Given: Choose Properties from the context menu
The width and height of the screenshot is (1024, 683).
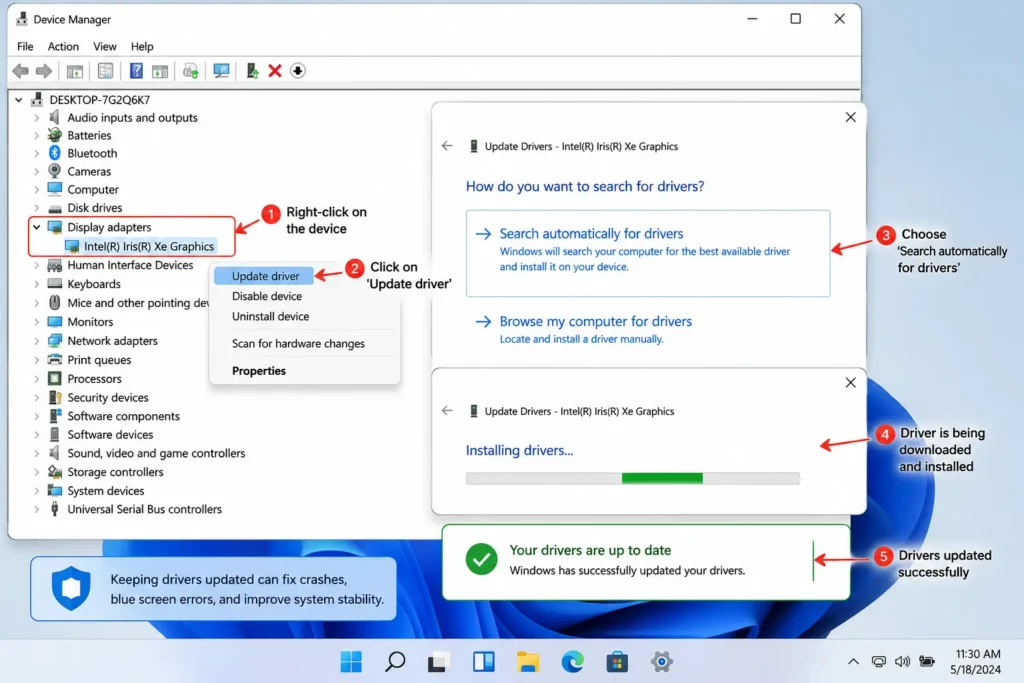Looking at the screenshot, I should (259, 371).
